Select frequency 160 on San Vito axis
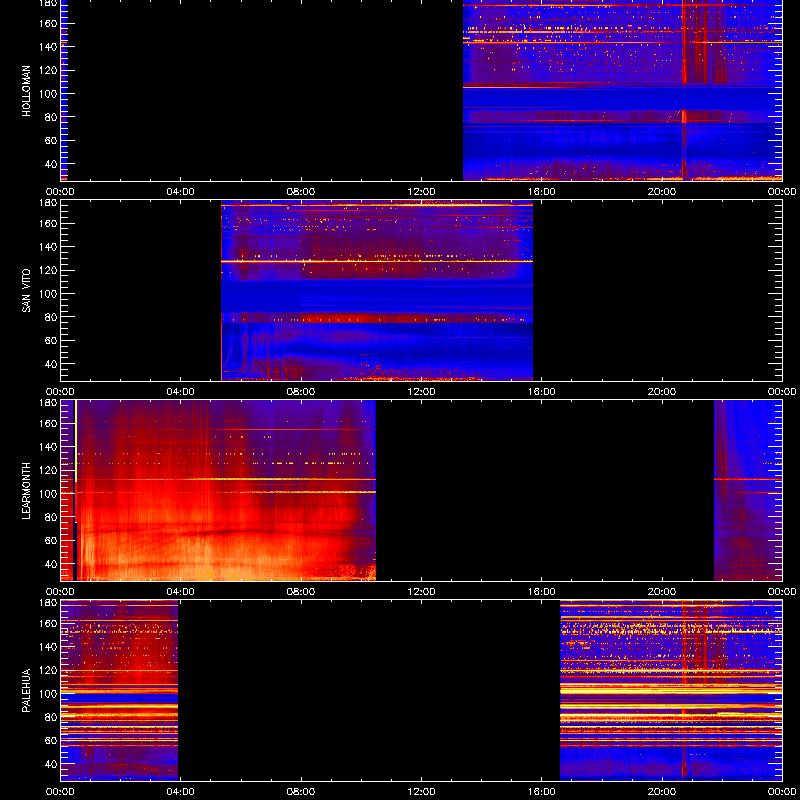The height and width of the screenshot is (800, 800). point(50,223)
